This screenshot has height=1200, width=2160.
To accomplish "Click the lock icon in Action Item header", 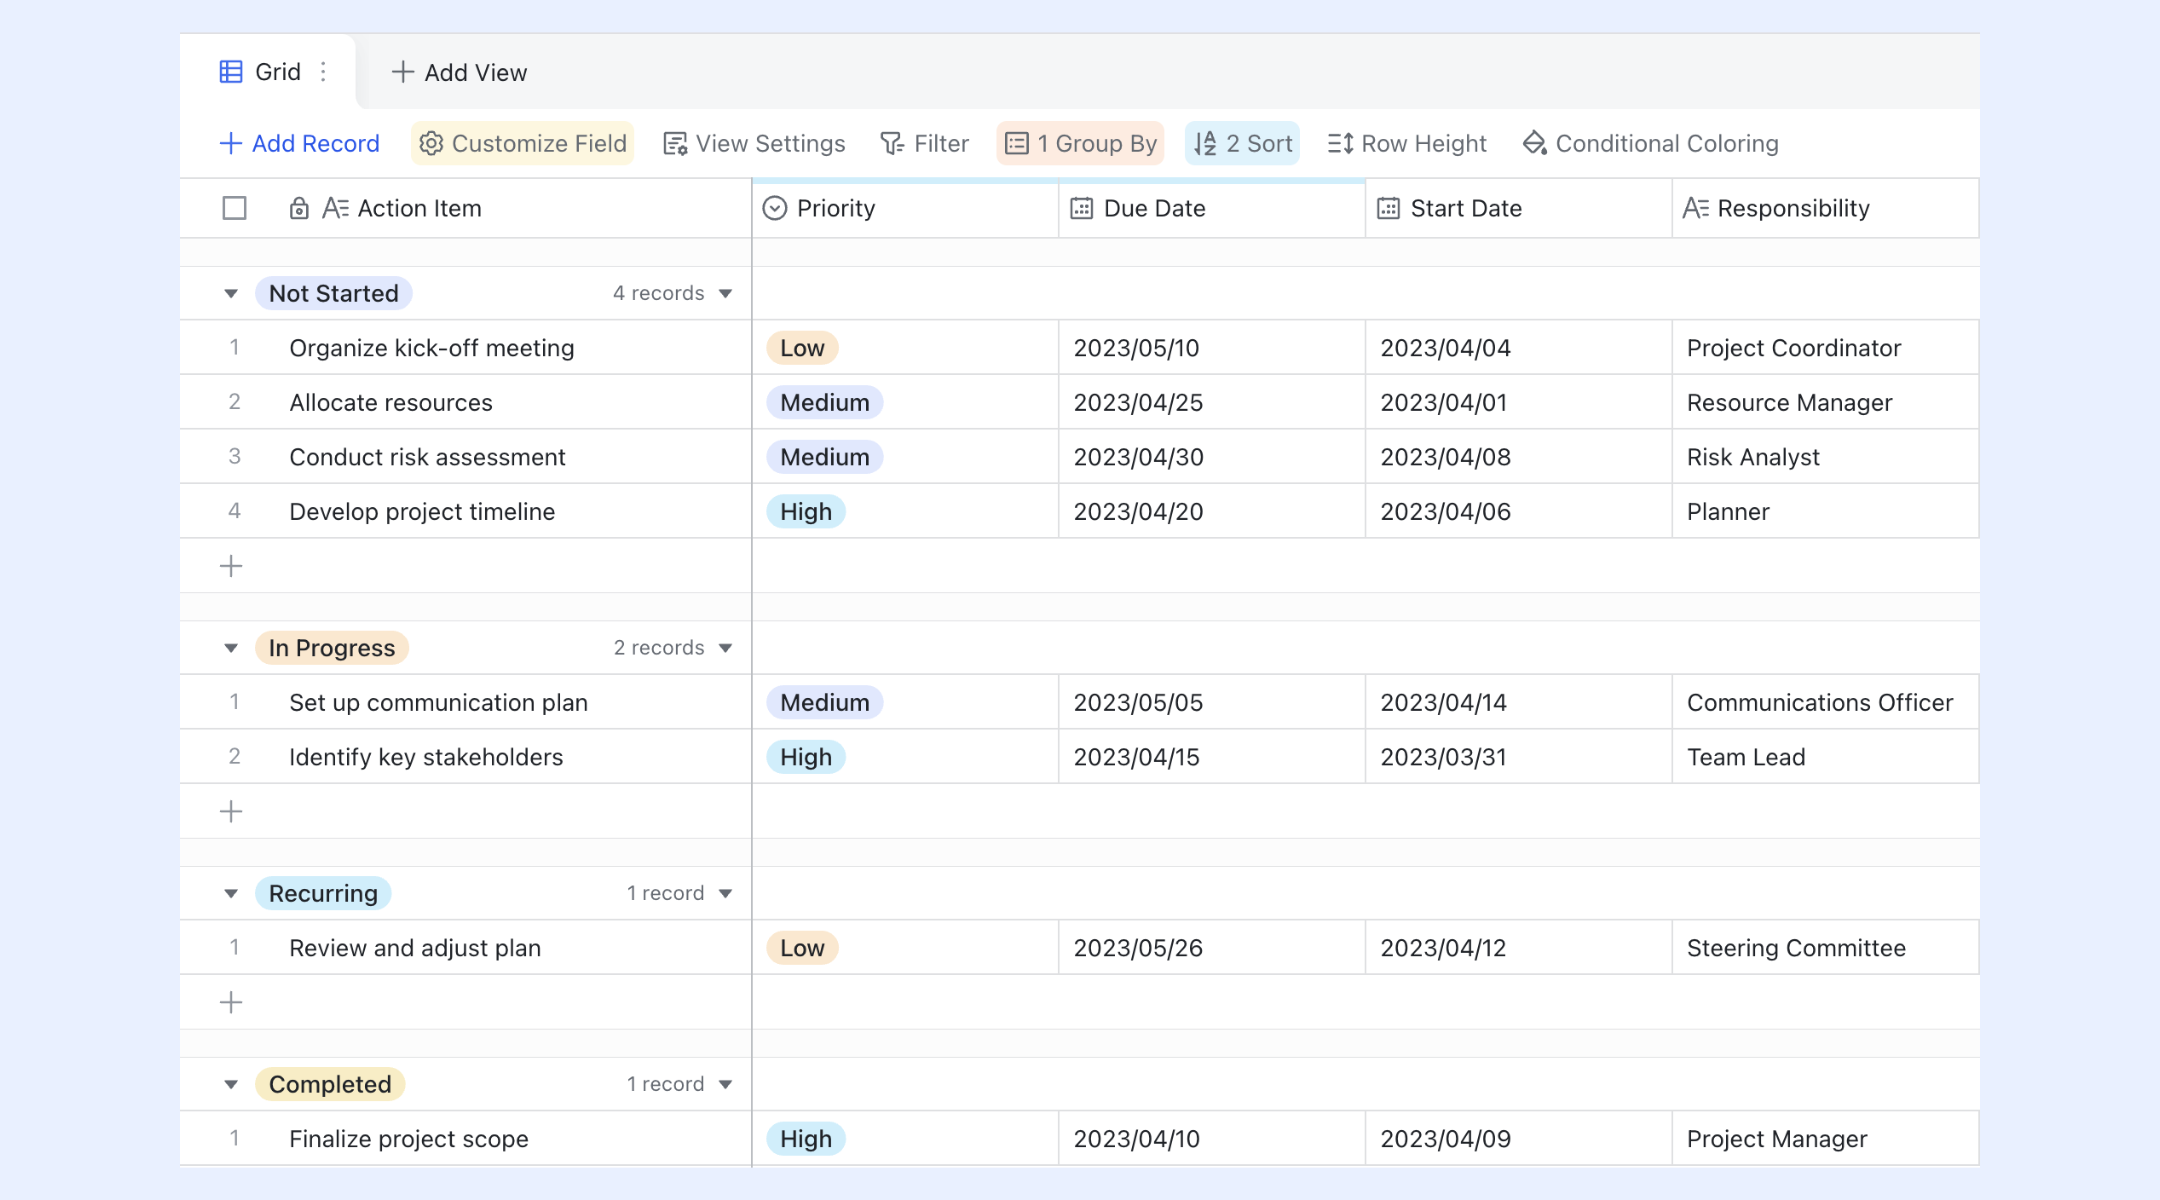I will pos(299,208).
